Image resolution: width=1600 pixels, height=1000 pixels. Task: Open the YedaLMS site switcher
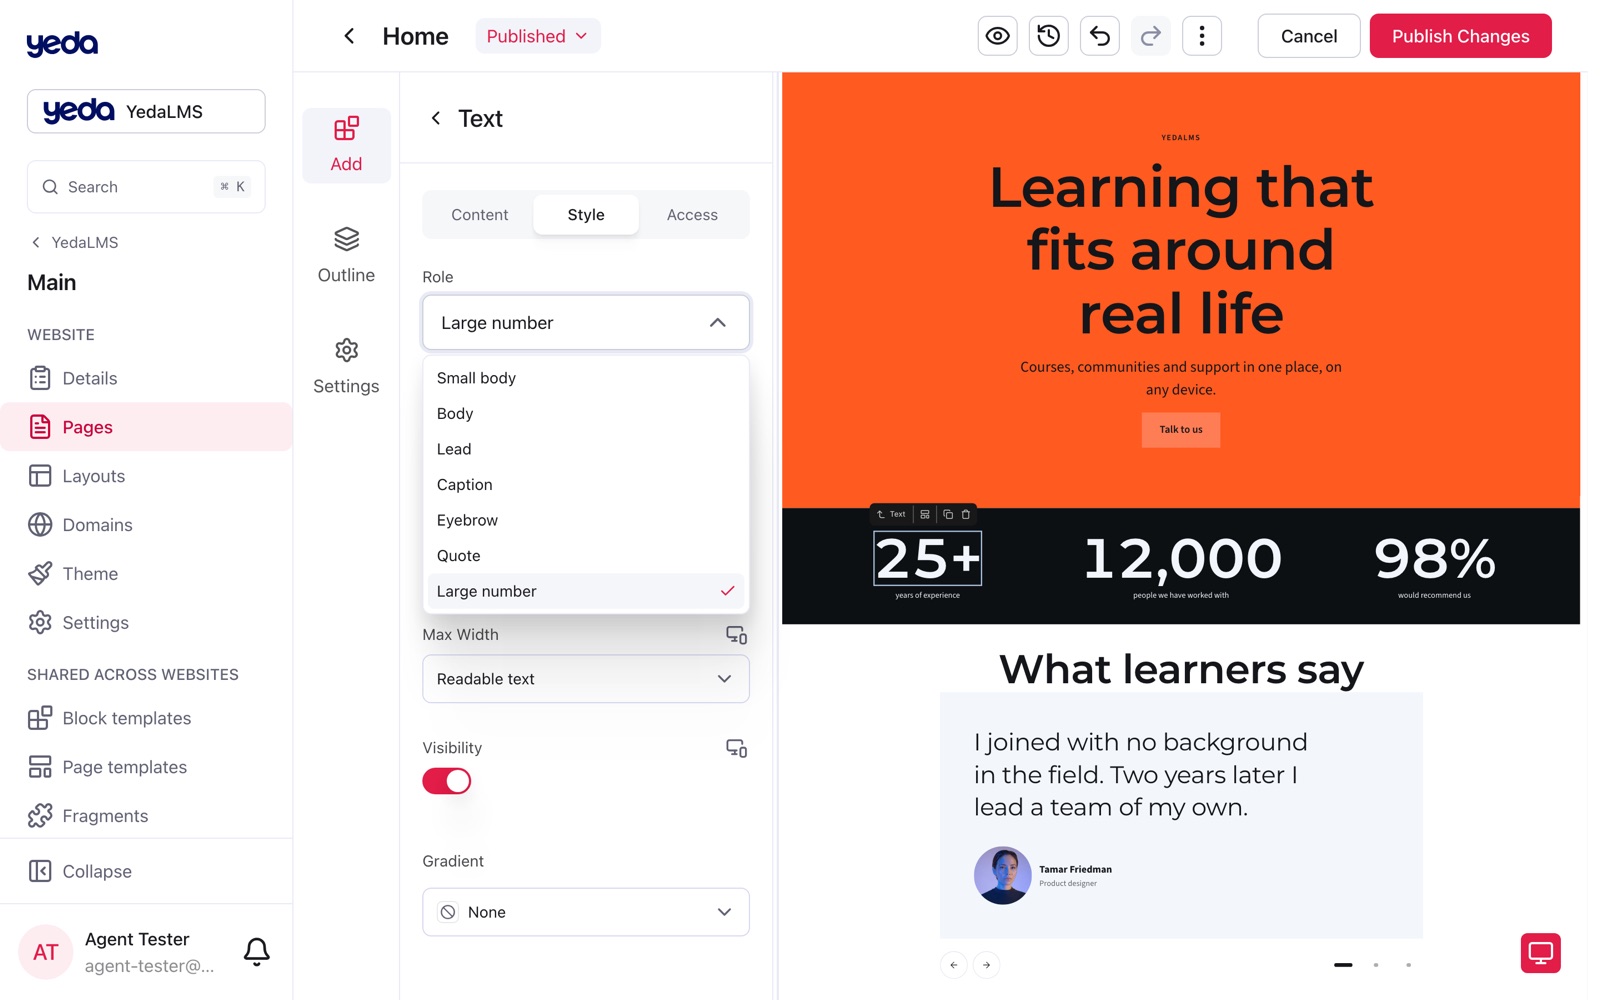click(x=146, y=111)
